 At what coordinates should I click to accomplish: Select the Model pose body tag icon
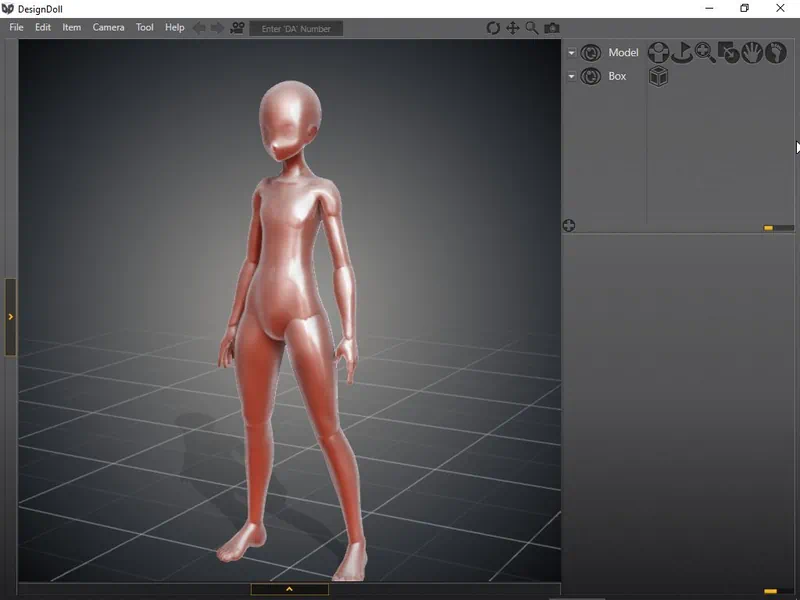pyautogui.click(x=659, y=53)
